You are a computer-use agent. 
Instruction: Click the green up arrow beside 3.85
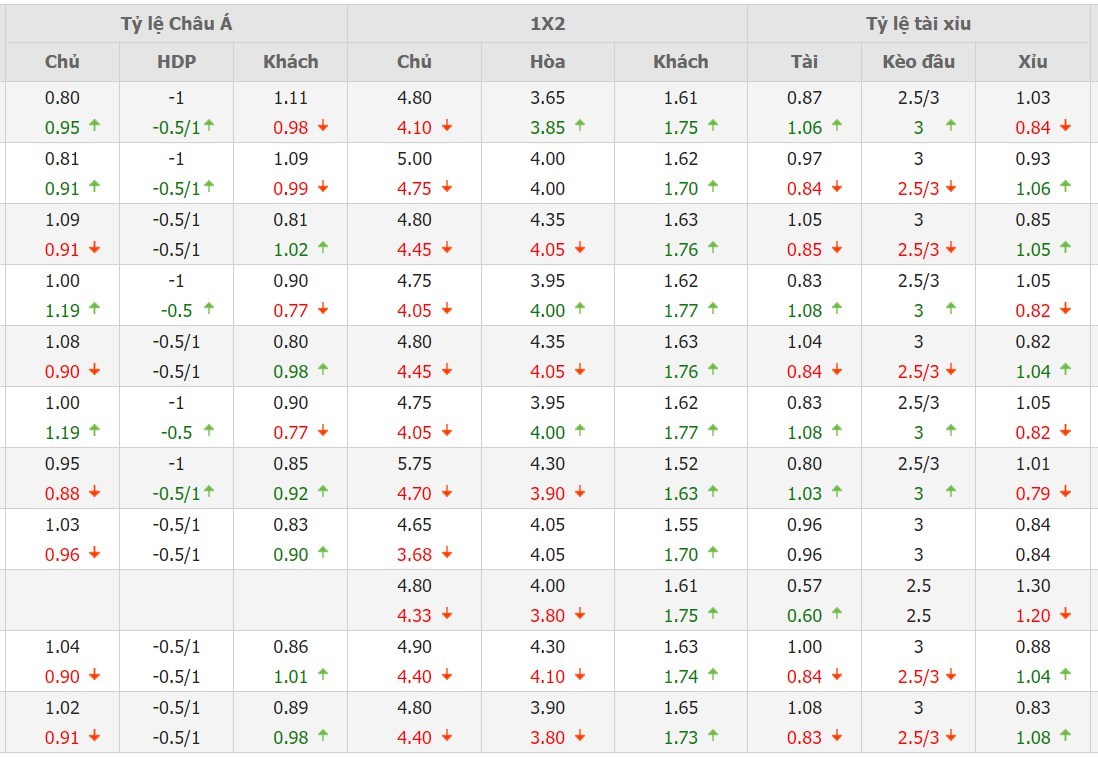[580, 127]
